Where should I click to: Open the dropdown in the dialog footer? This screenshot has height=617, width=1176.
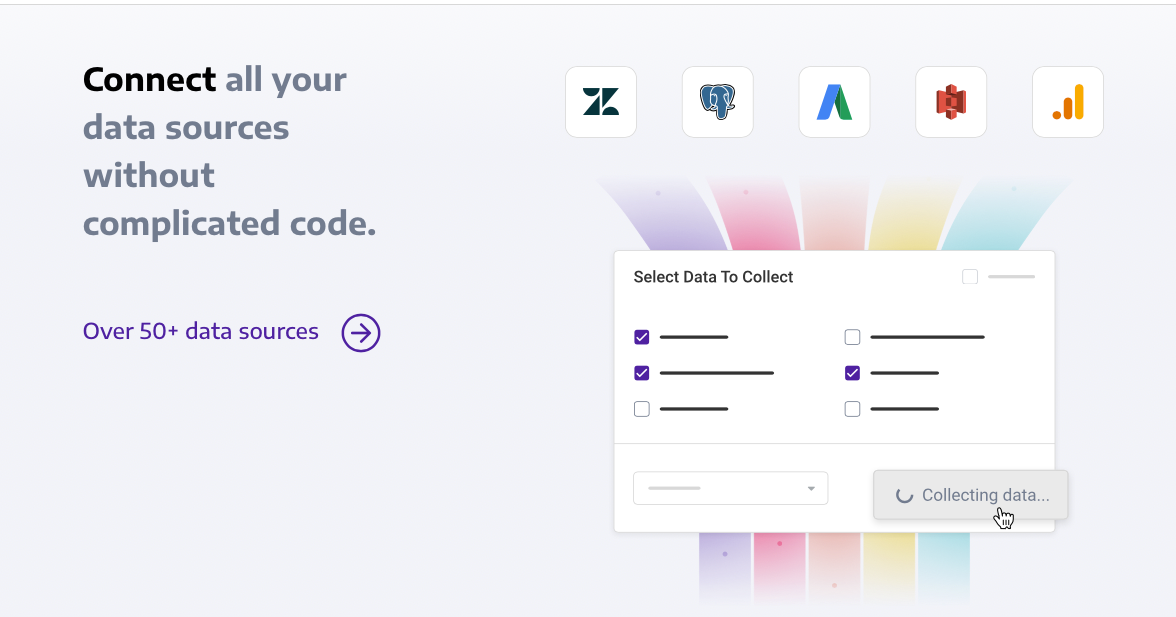click(x=730, y=488)
